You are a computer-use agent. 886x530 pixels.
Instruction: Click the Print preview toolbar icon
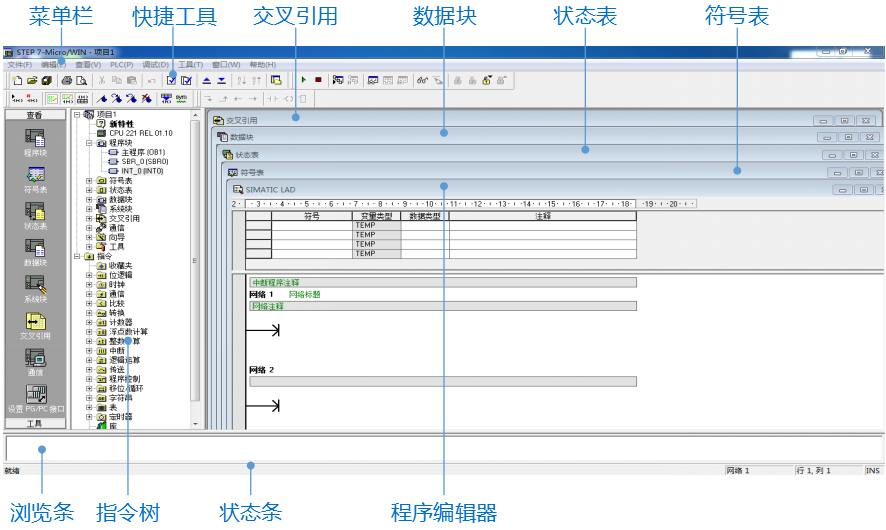point(81,80)
